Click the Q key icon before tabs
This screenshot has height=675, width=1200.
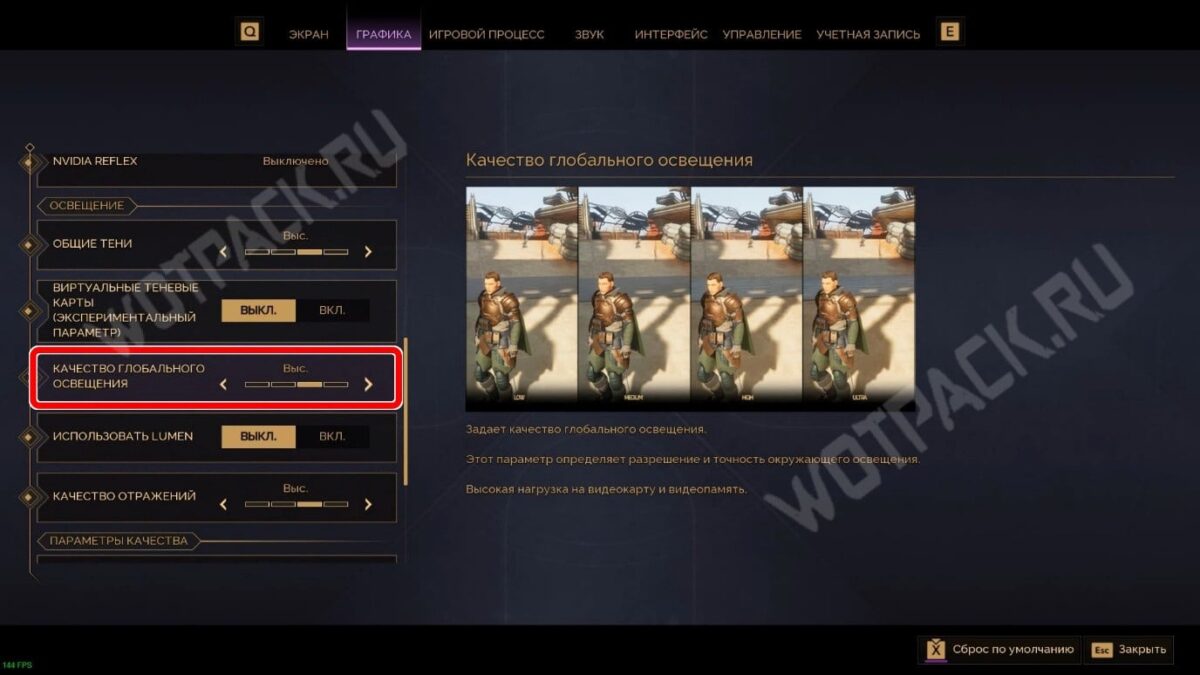point(250,32)
